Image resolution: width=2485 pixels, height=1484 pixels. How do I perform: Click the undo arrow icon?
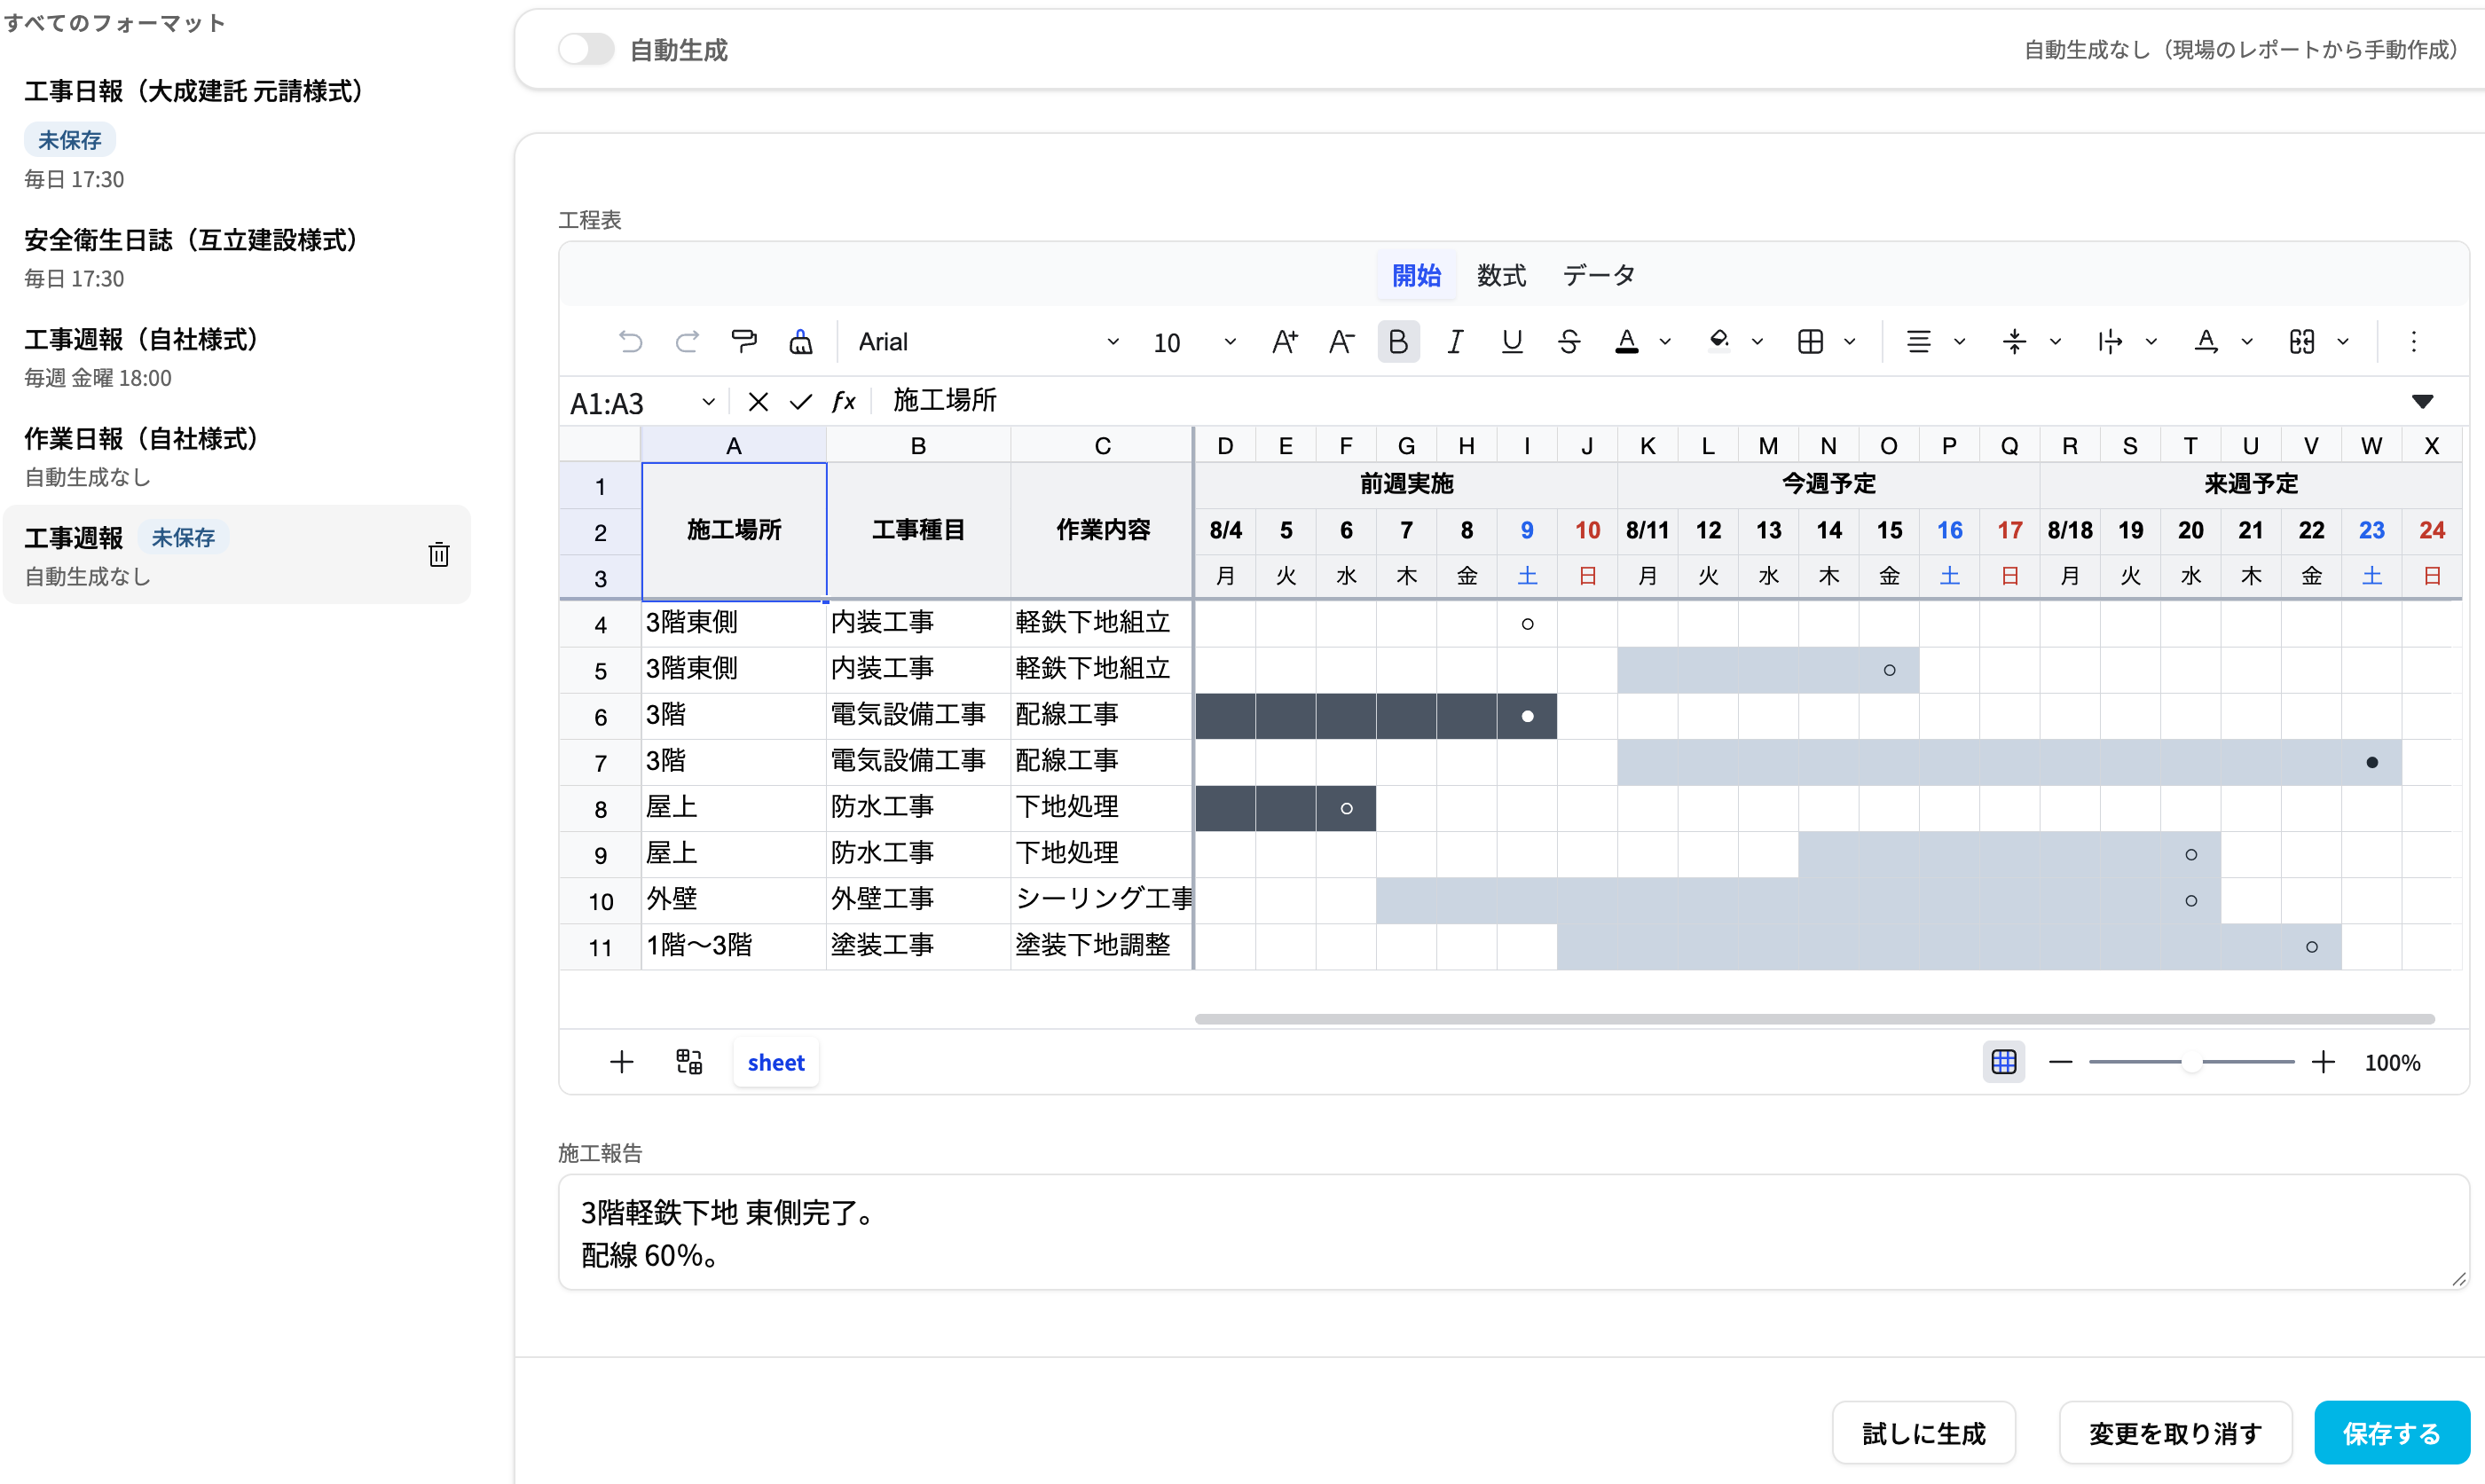click(x=630, y=342)
